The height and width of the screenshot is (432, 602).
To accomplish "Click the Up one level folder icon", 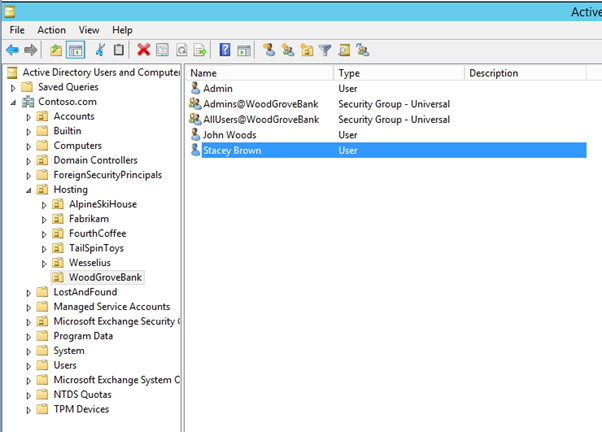I will coord(56,50).
